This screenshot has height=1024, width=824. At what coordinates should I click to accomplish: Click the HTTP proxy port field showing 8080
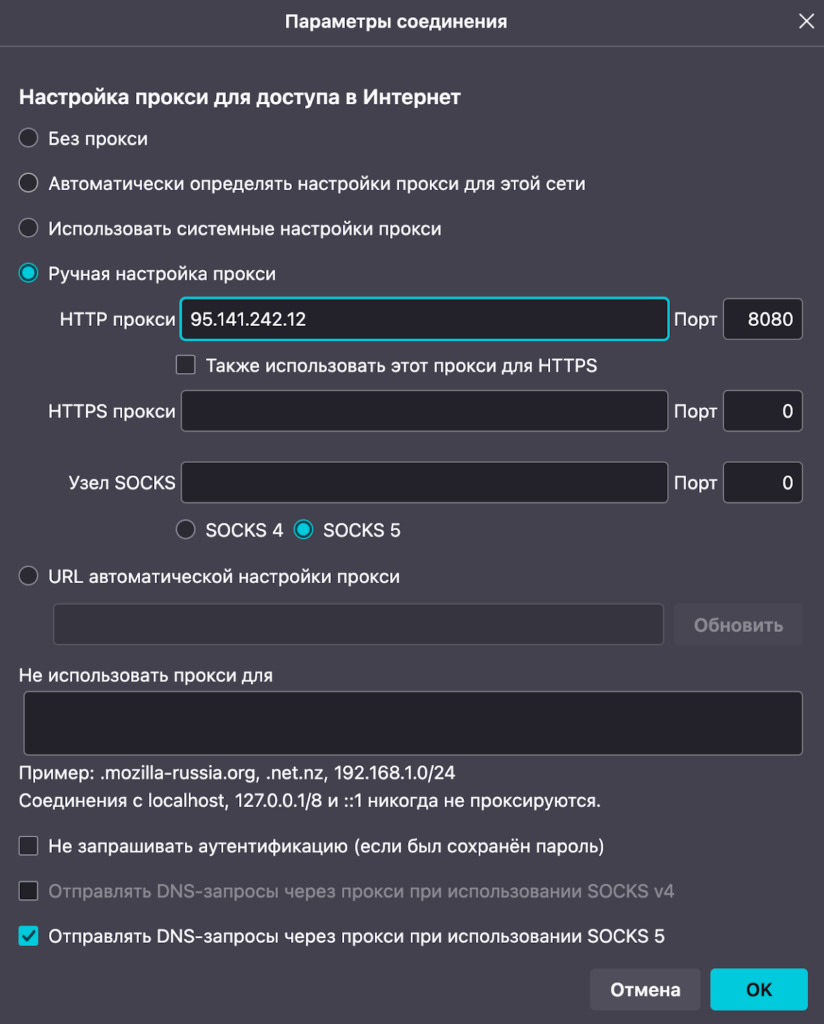(762, 320)
